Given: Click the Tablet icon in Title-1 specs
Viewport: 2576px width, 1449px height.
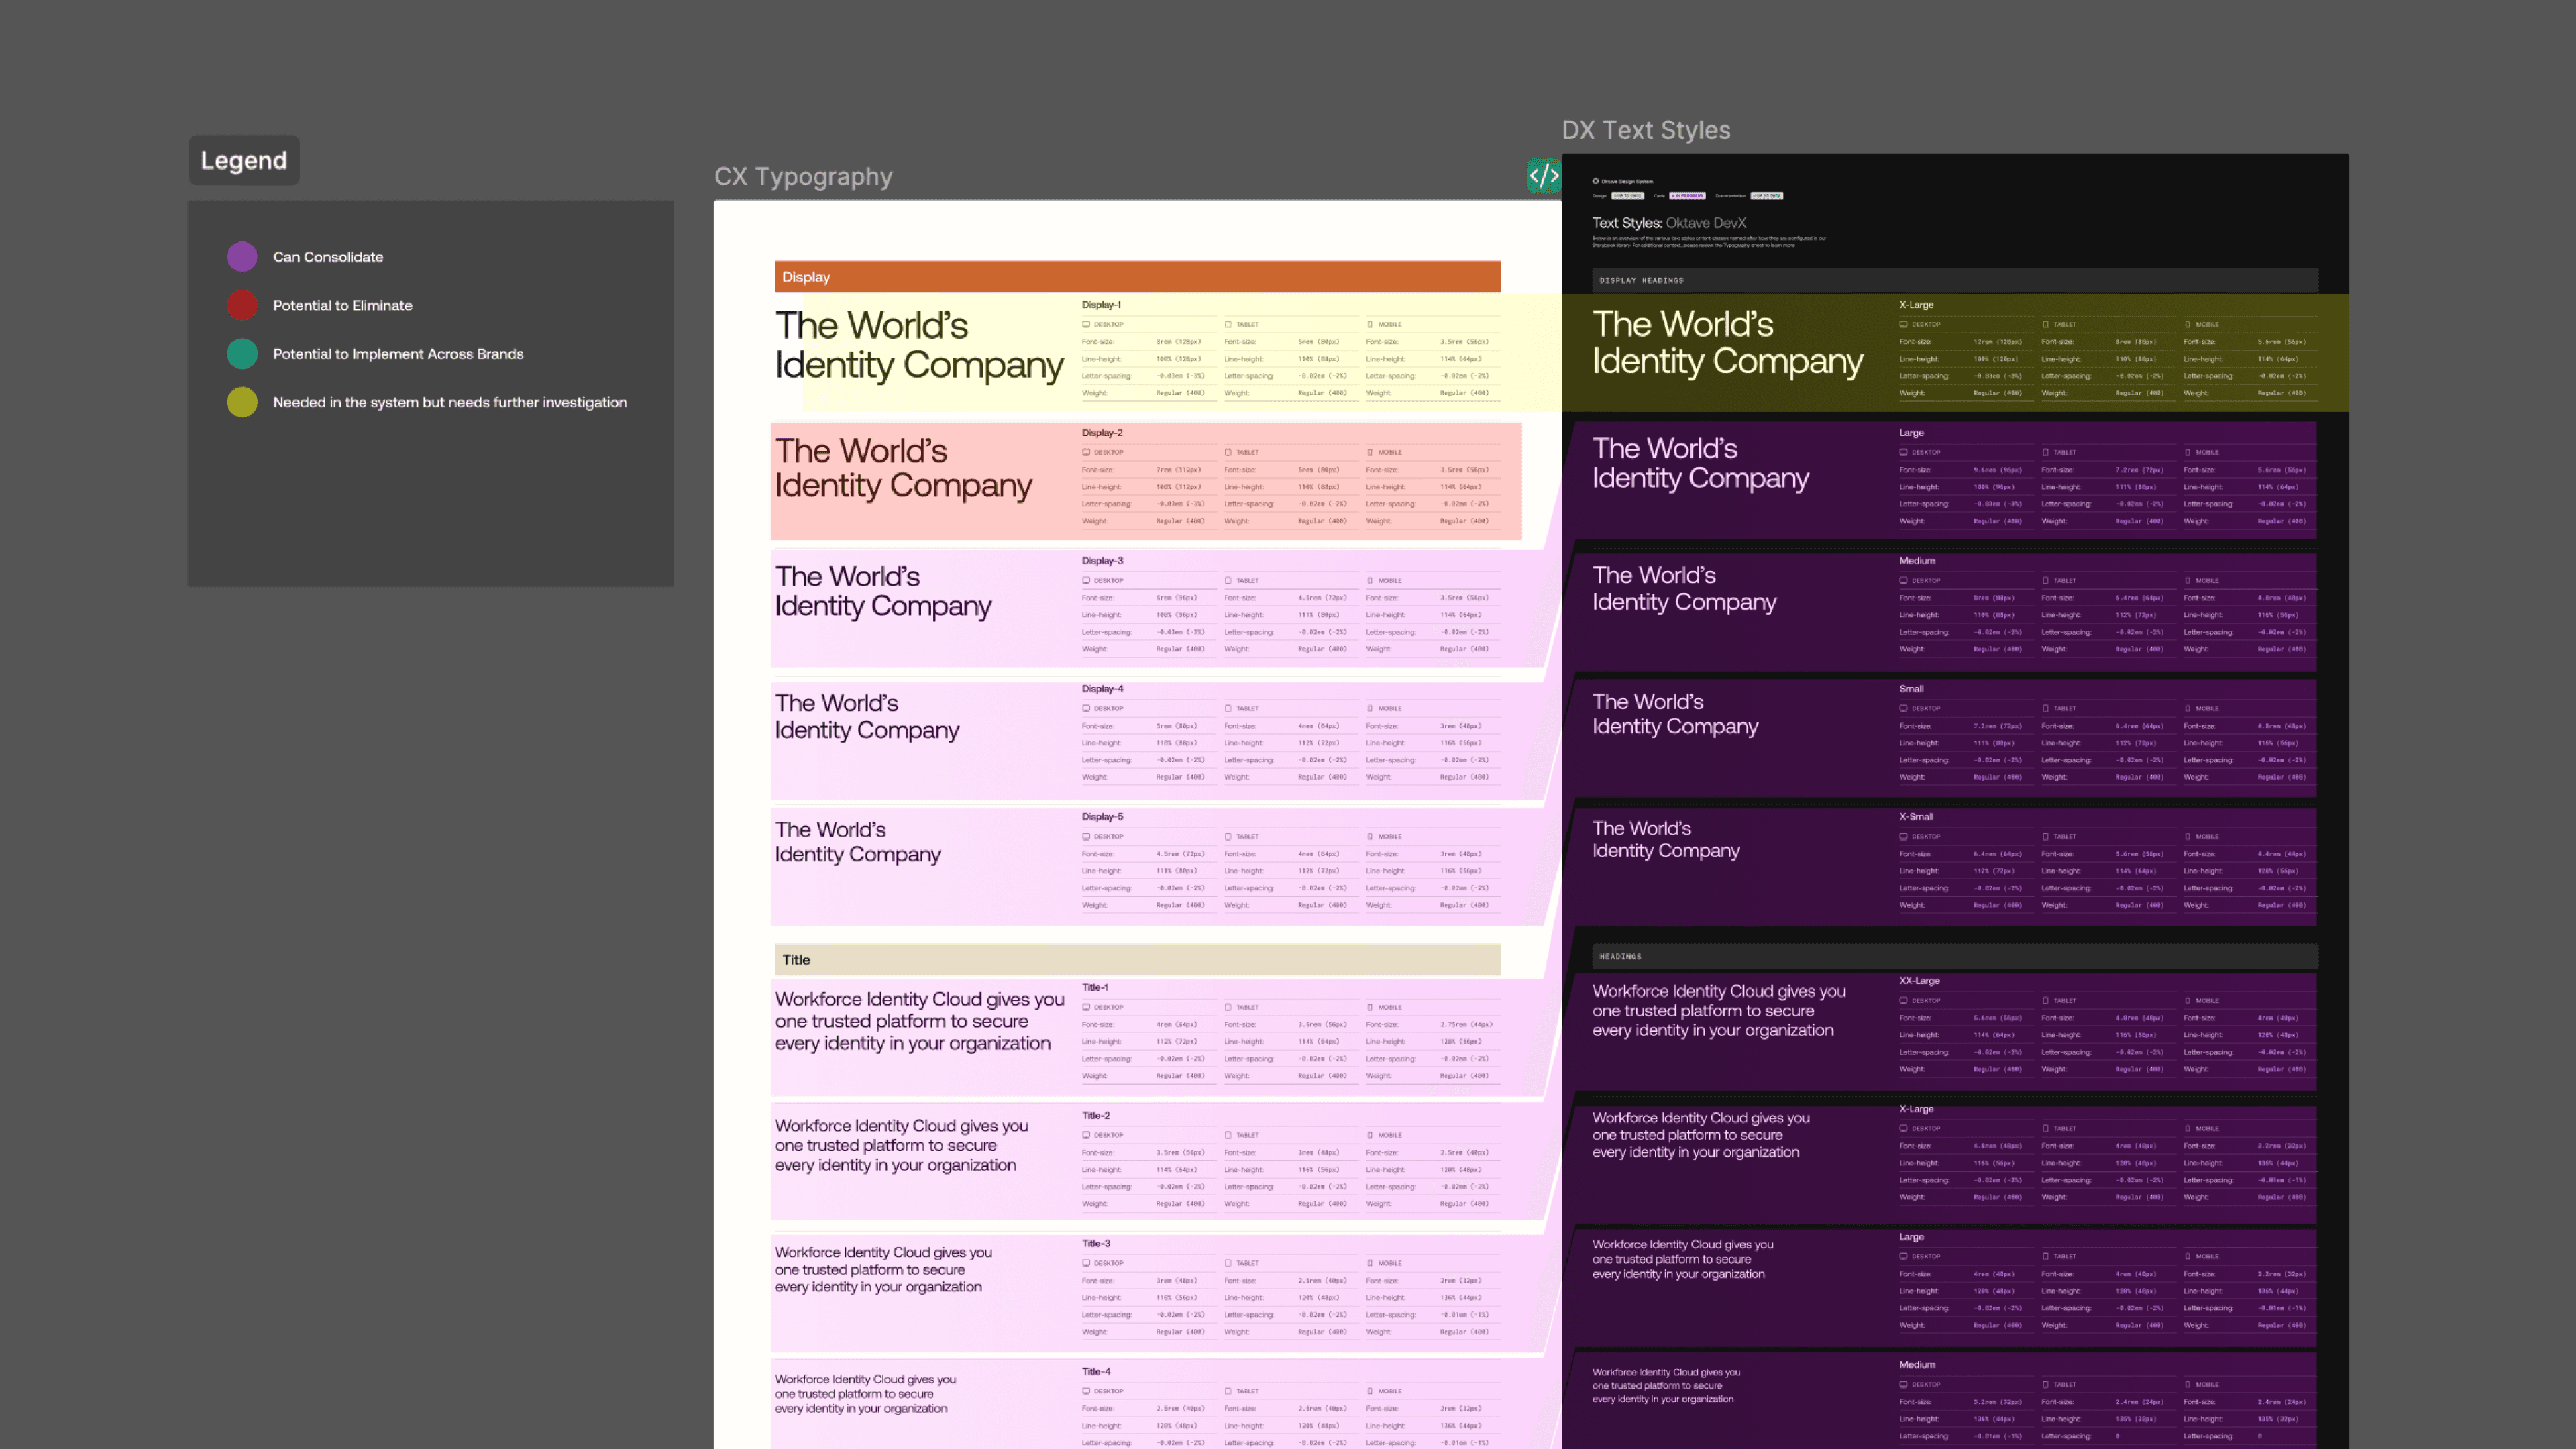Looking at the screenshot, I should point(1228,1007).
